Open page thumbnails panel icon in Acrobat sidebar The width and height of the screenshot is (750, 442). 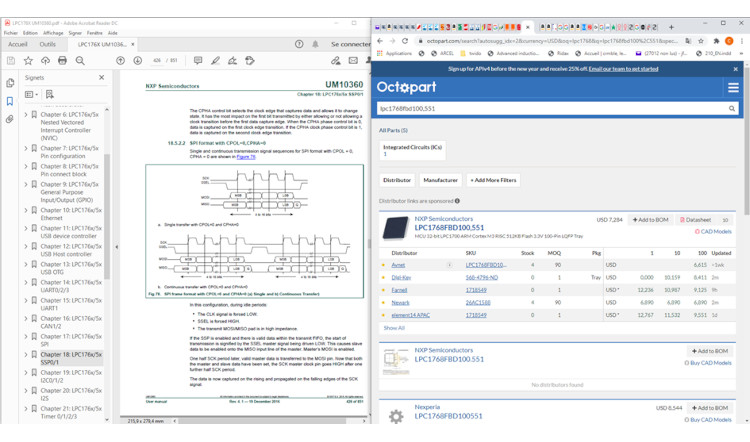coord(10,83)
